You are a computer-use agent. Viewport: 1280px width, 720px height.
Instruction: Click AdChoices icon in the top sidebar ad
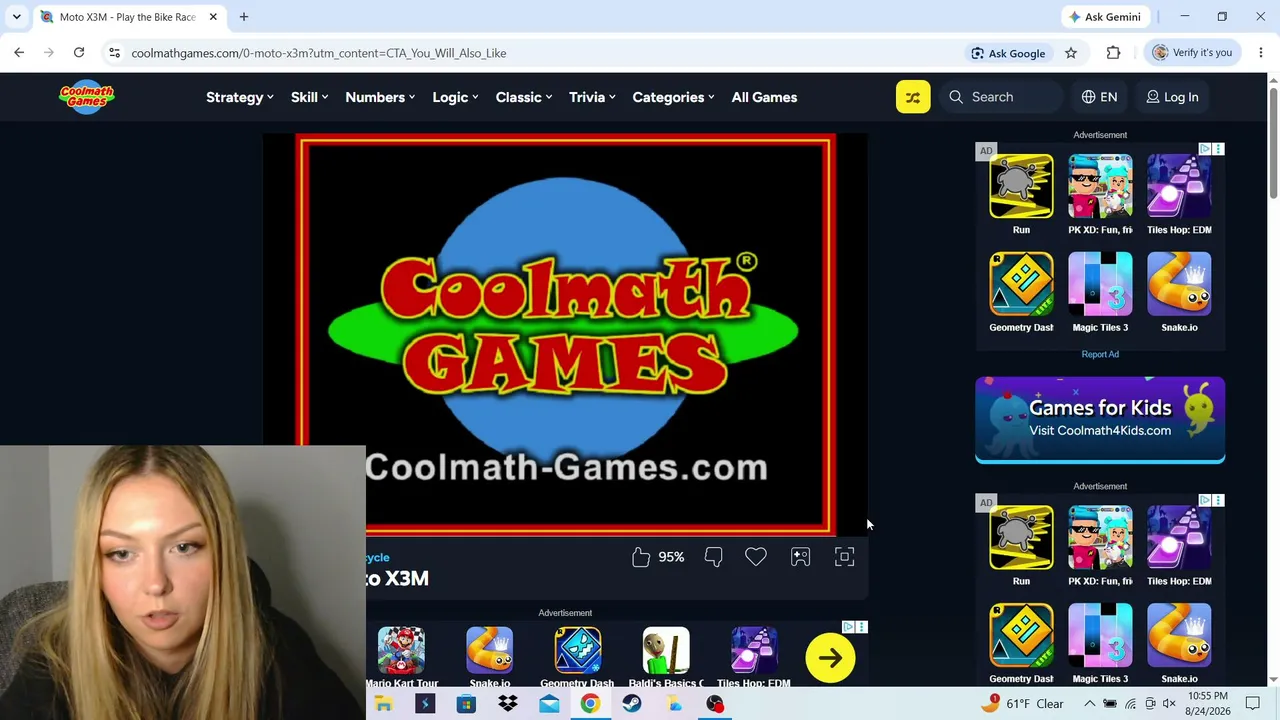(1205, 149)
